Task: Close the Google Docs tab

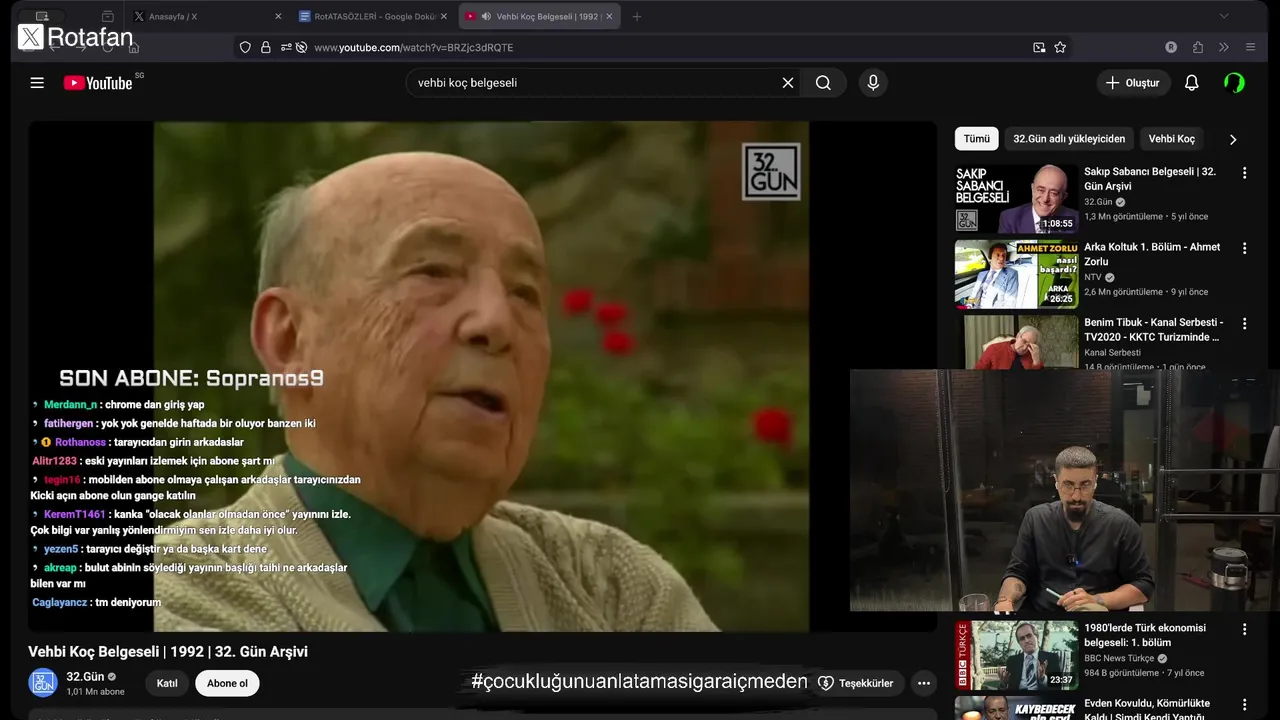Action: [444, 16]
